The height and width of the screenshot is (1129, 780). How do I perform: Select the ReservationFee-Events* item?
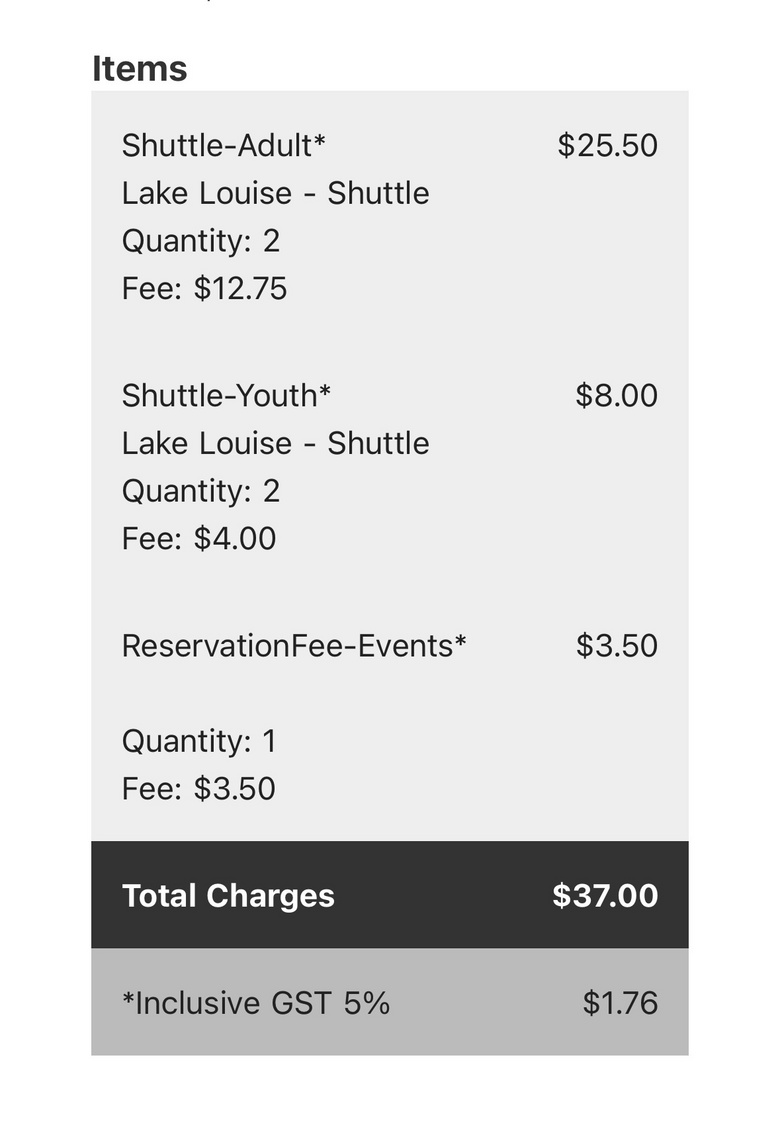[294, 645]
